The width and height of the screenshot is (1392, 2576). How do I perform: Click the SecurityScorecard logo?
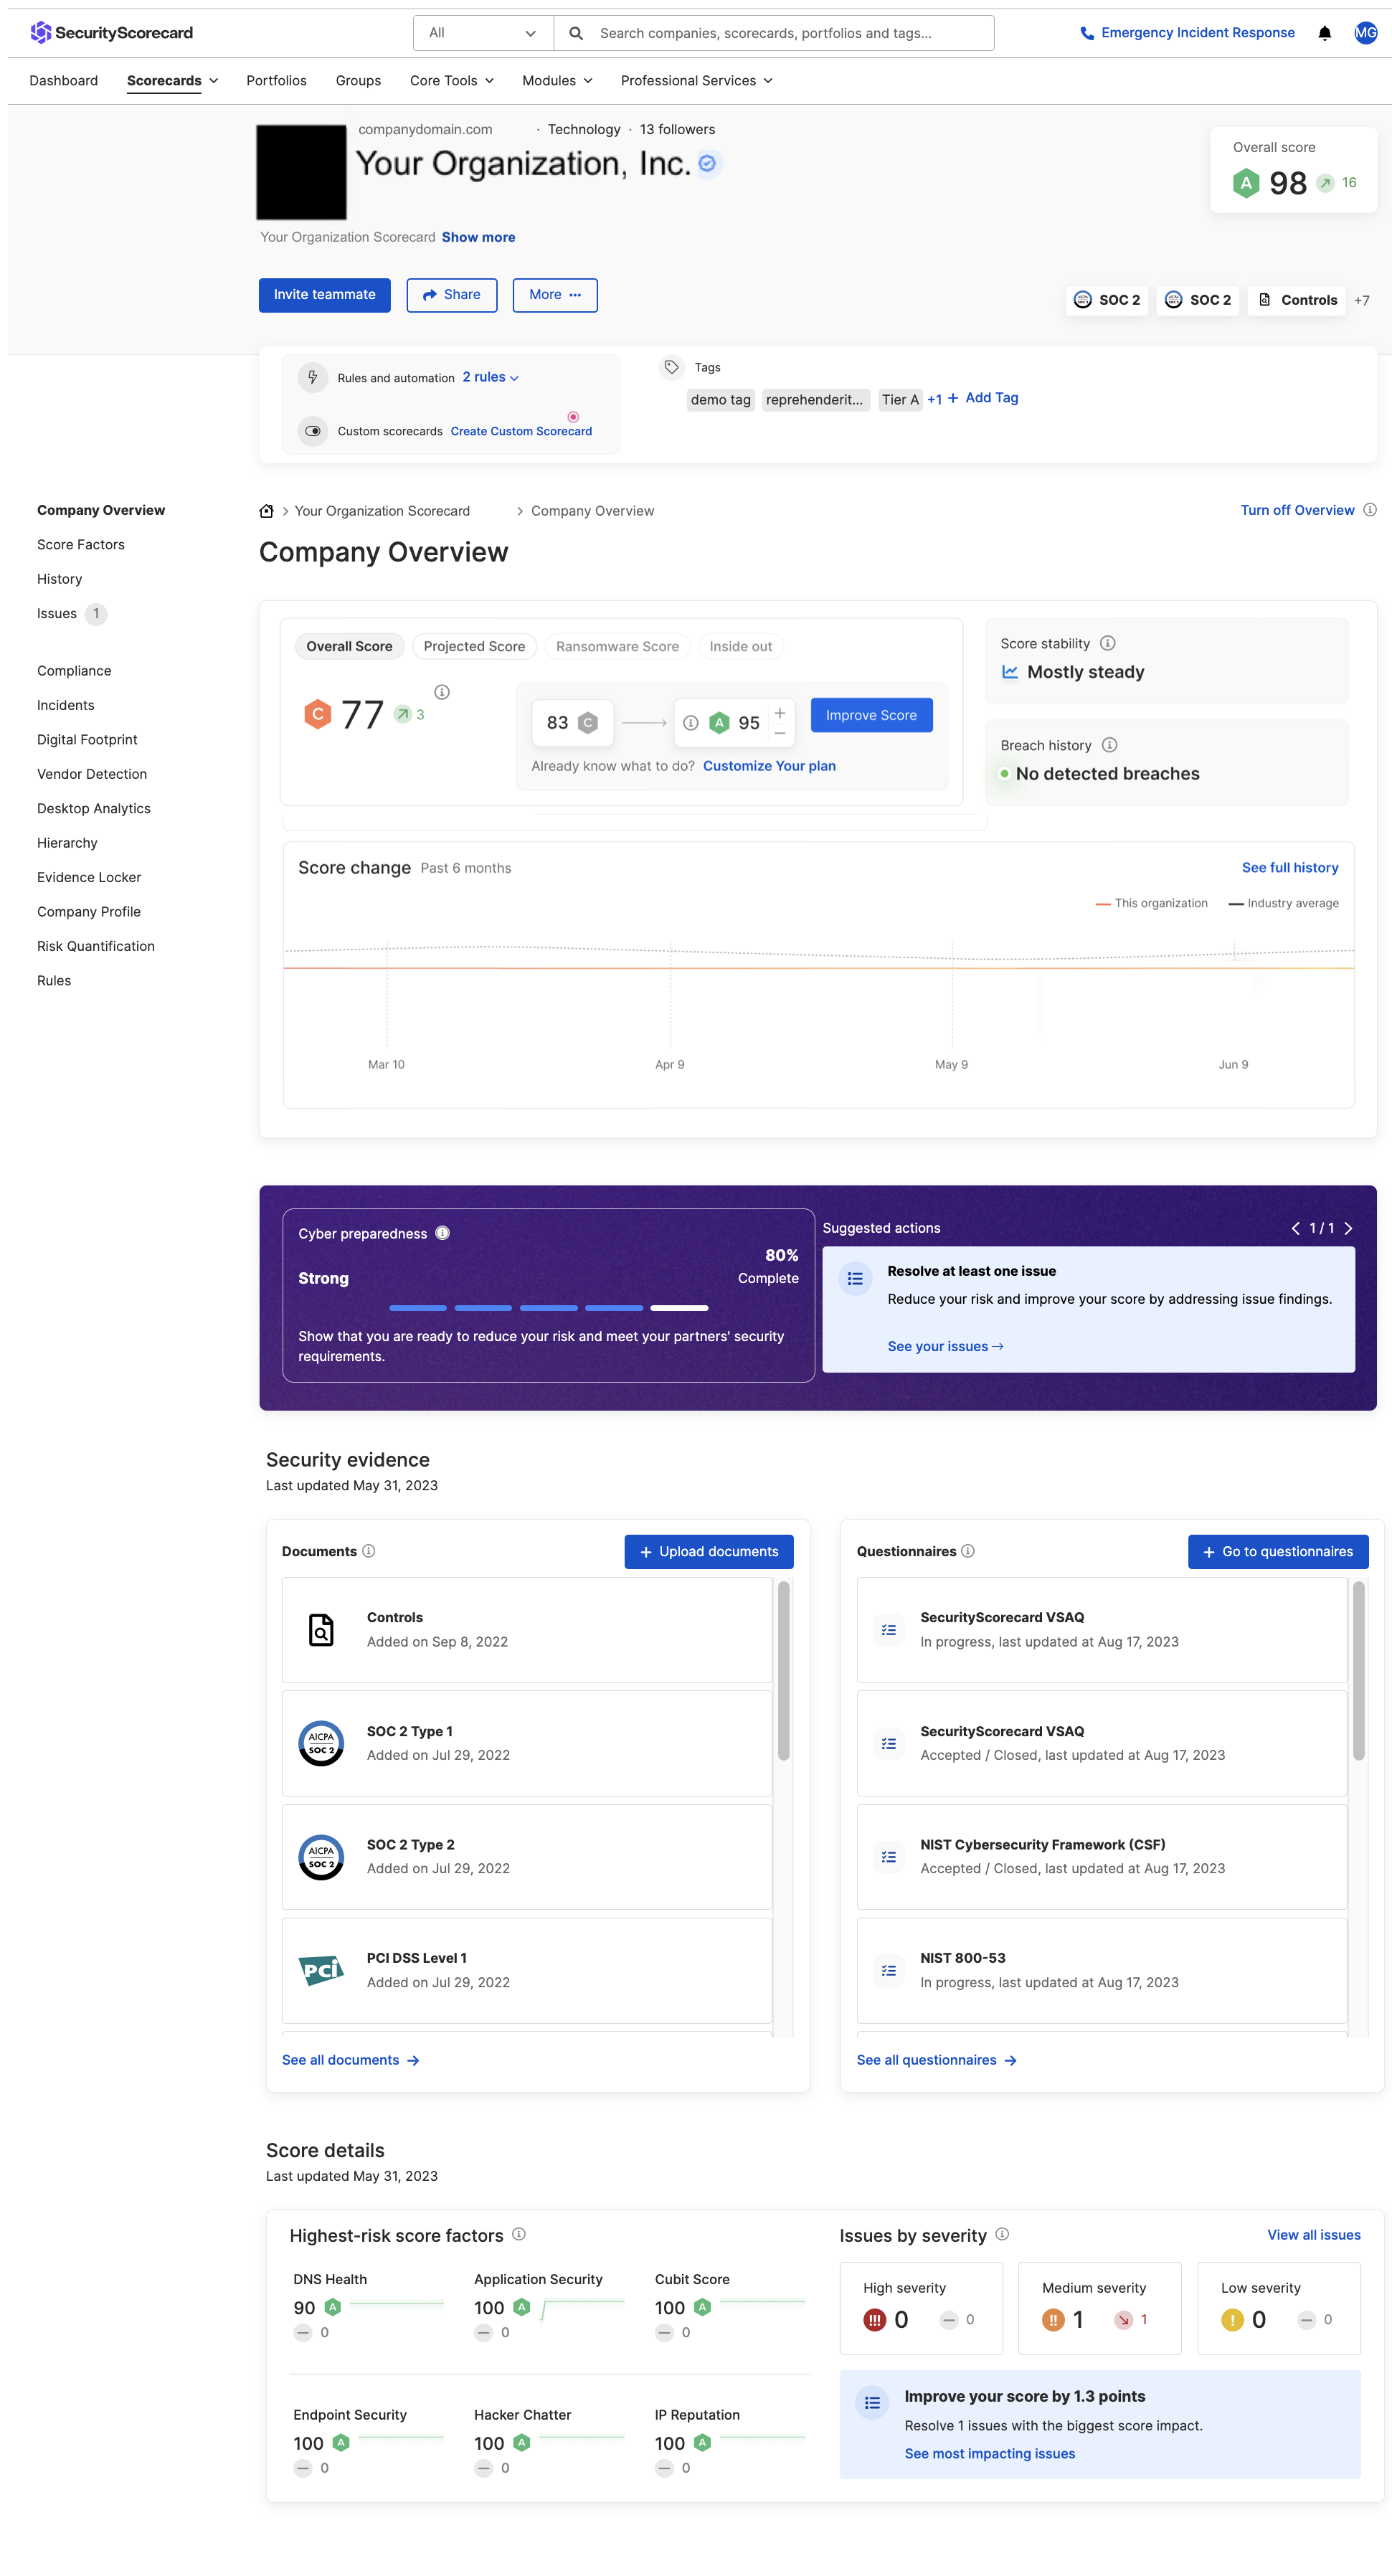pyautogui.click(x=111, y=33)
